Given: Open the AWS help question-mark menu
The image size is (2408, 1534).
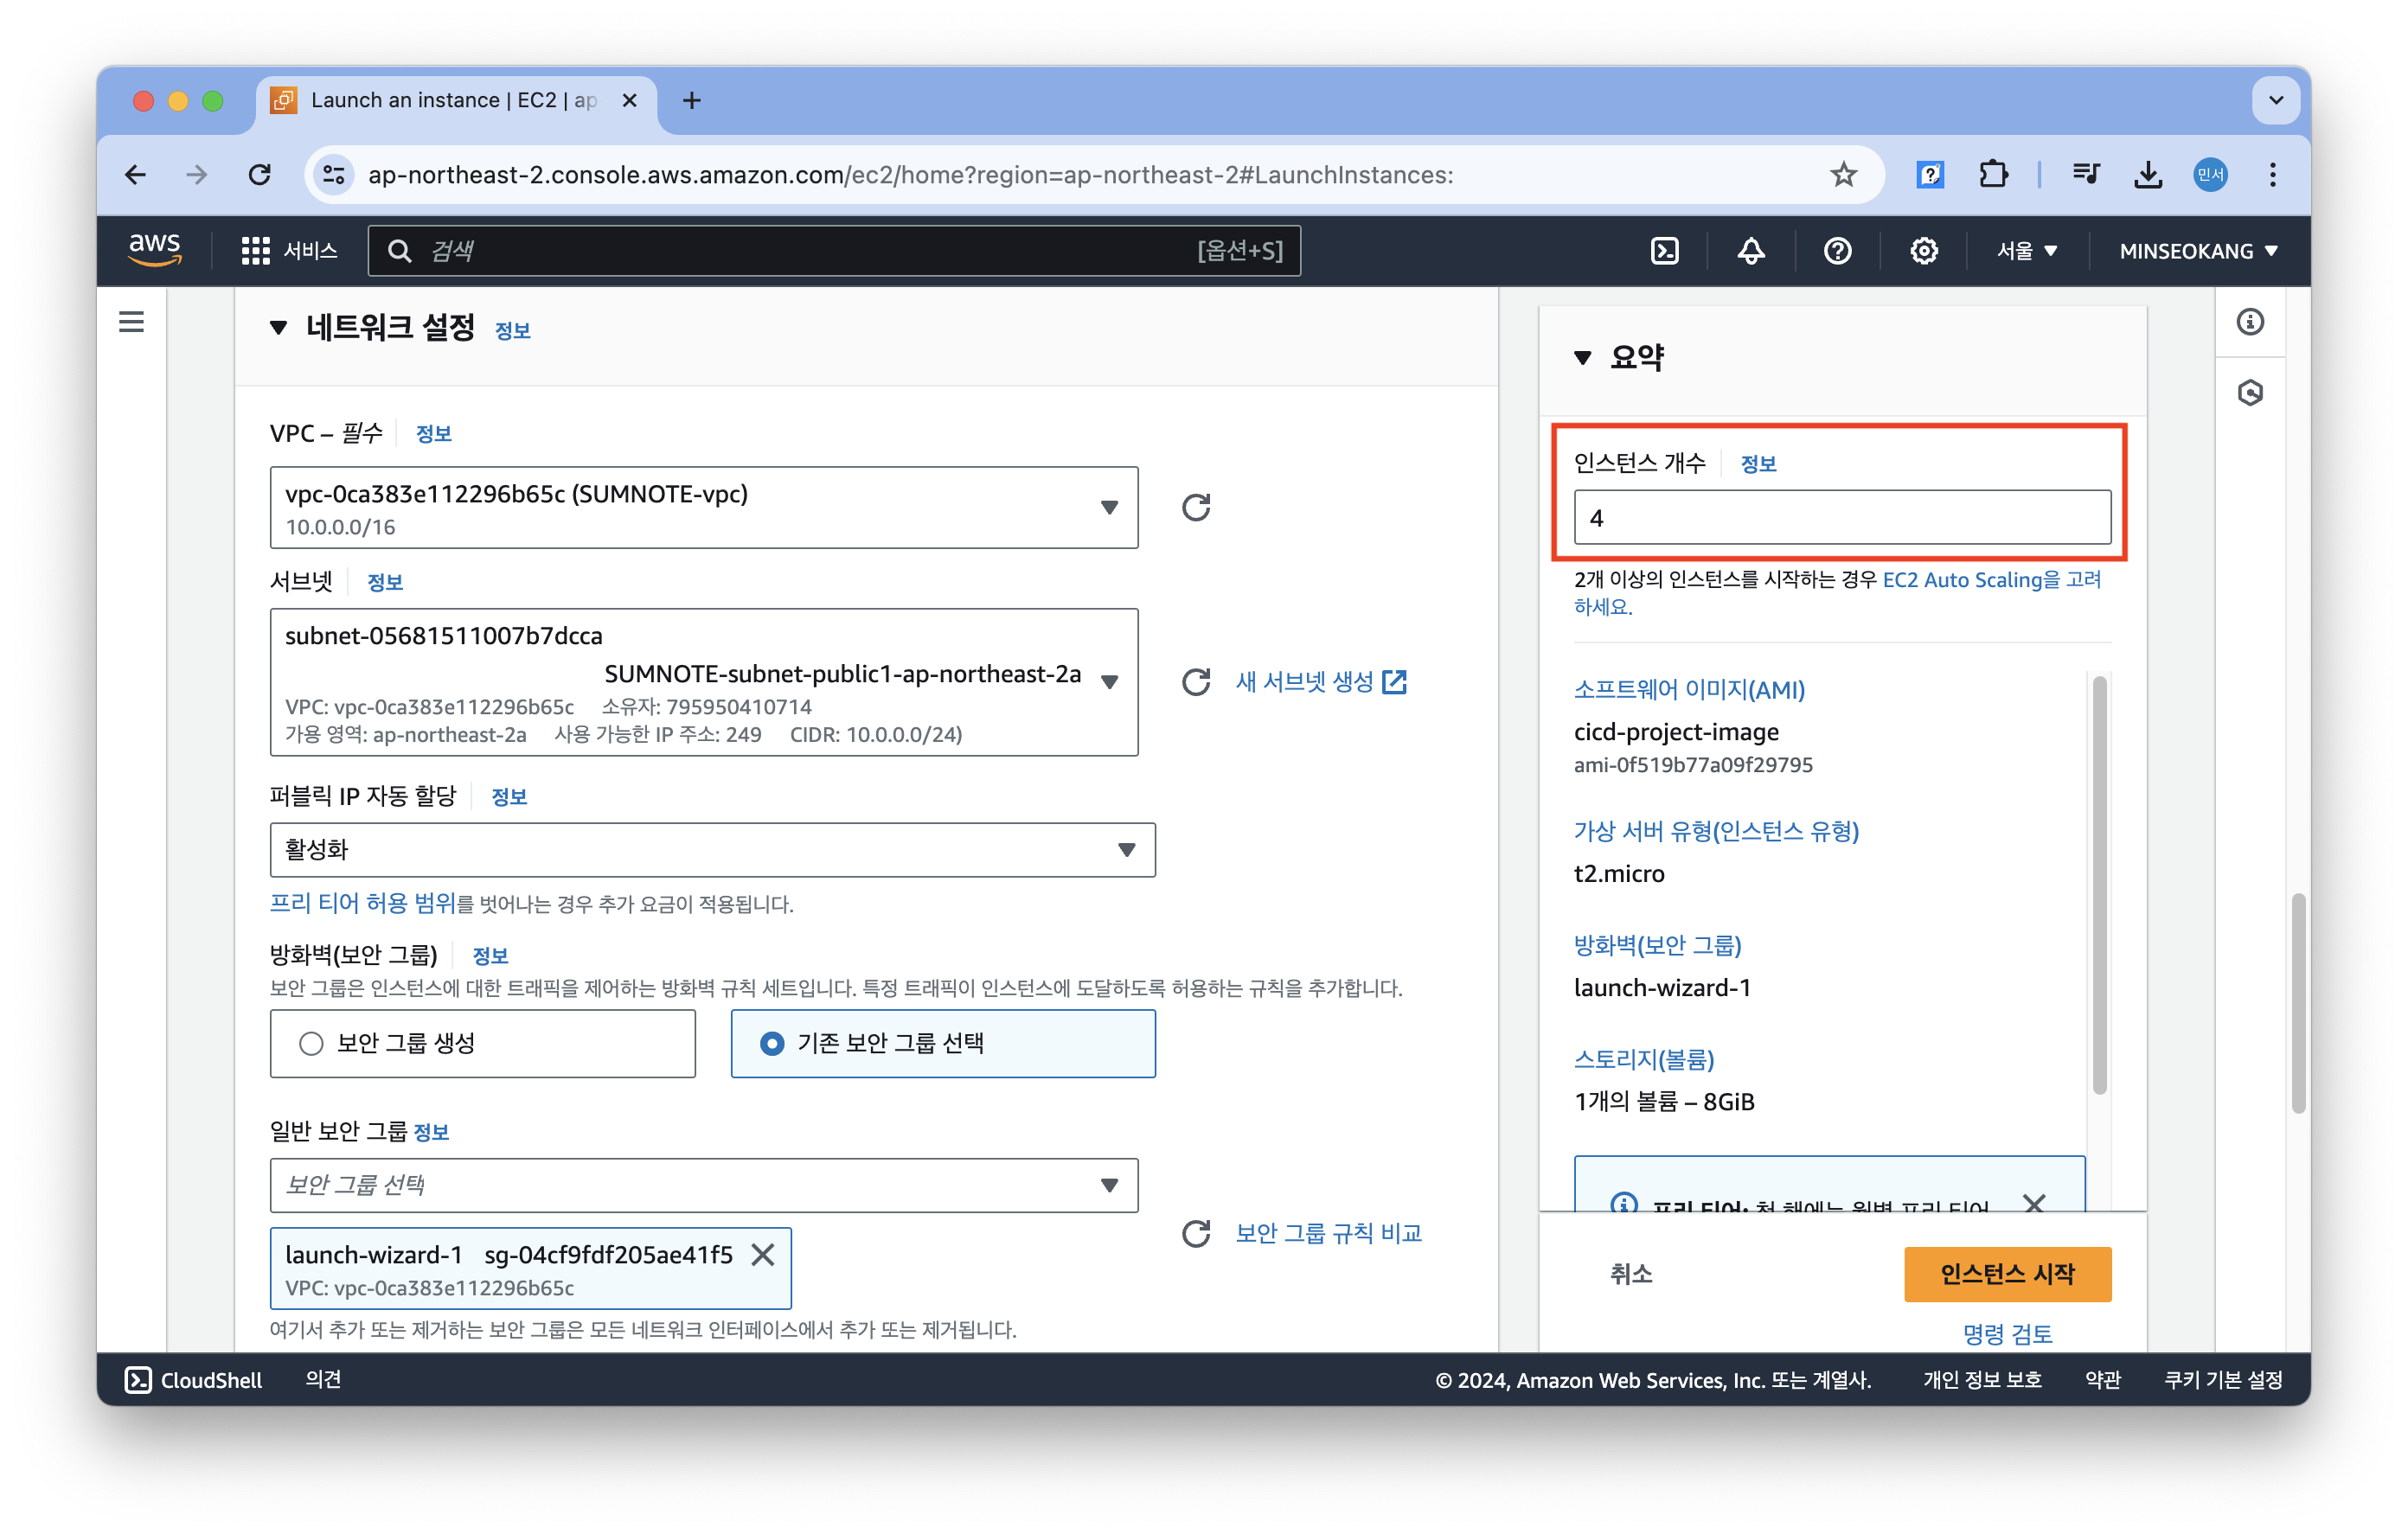Looking at the screenshot, I should tap(1837, 251).
